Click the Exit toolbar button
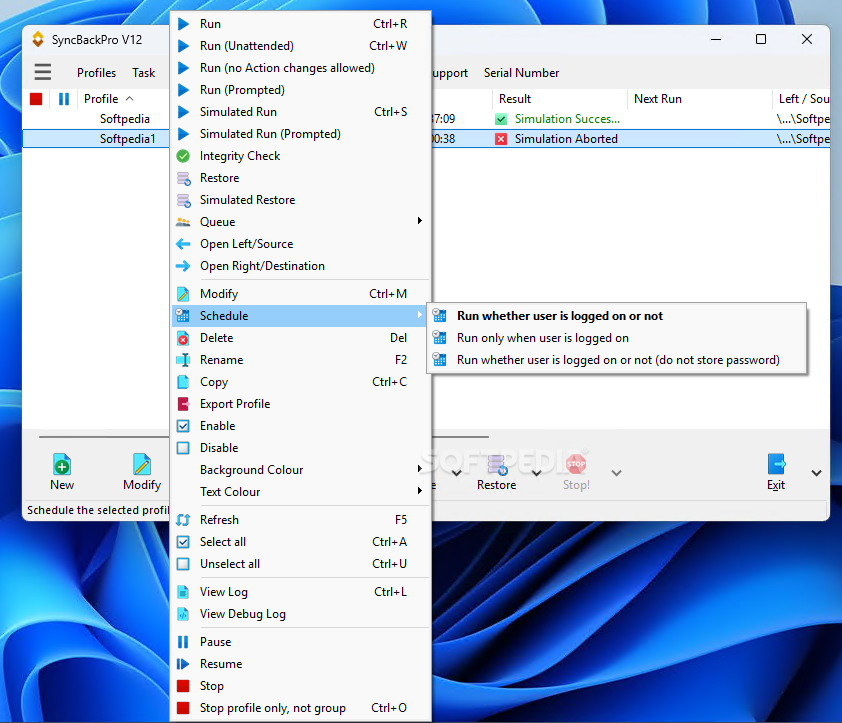The image size is (842, 723). [x=776, y=472]
